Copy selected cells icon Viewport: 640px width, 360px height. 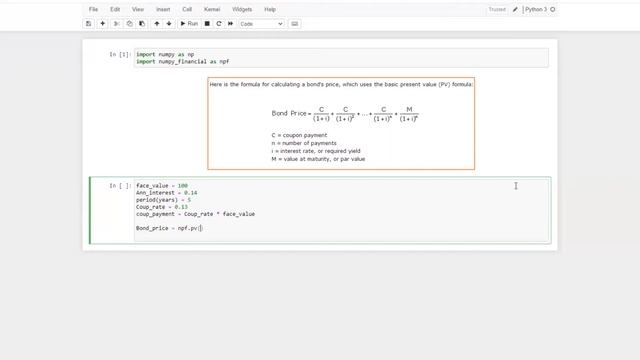tap(129, 24)
